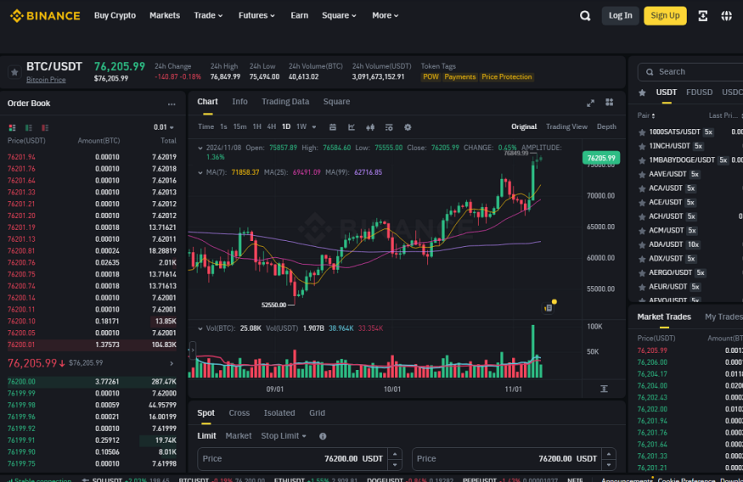Open the multi-chart grid layout icon

tap(609, 102)
